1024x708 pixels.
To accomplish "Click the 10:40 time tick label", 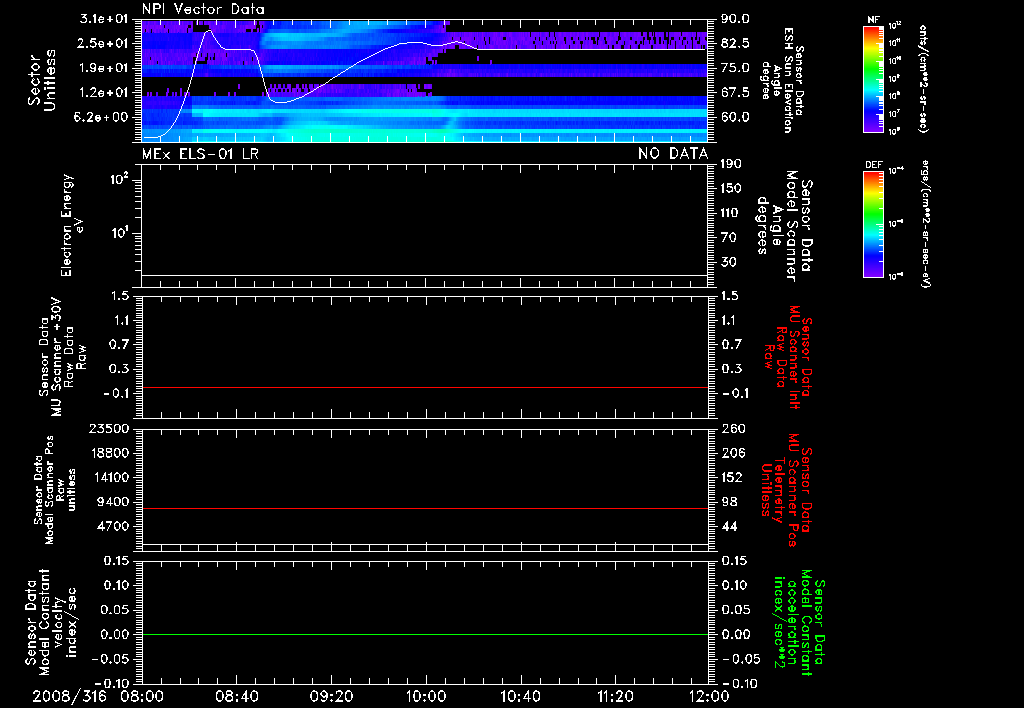I will click(520, 696).
